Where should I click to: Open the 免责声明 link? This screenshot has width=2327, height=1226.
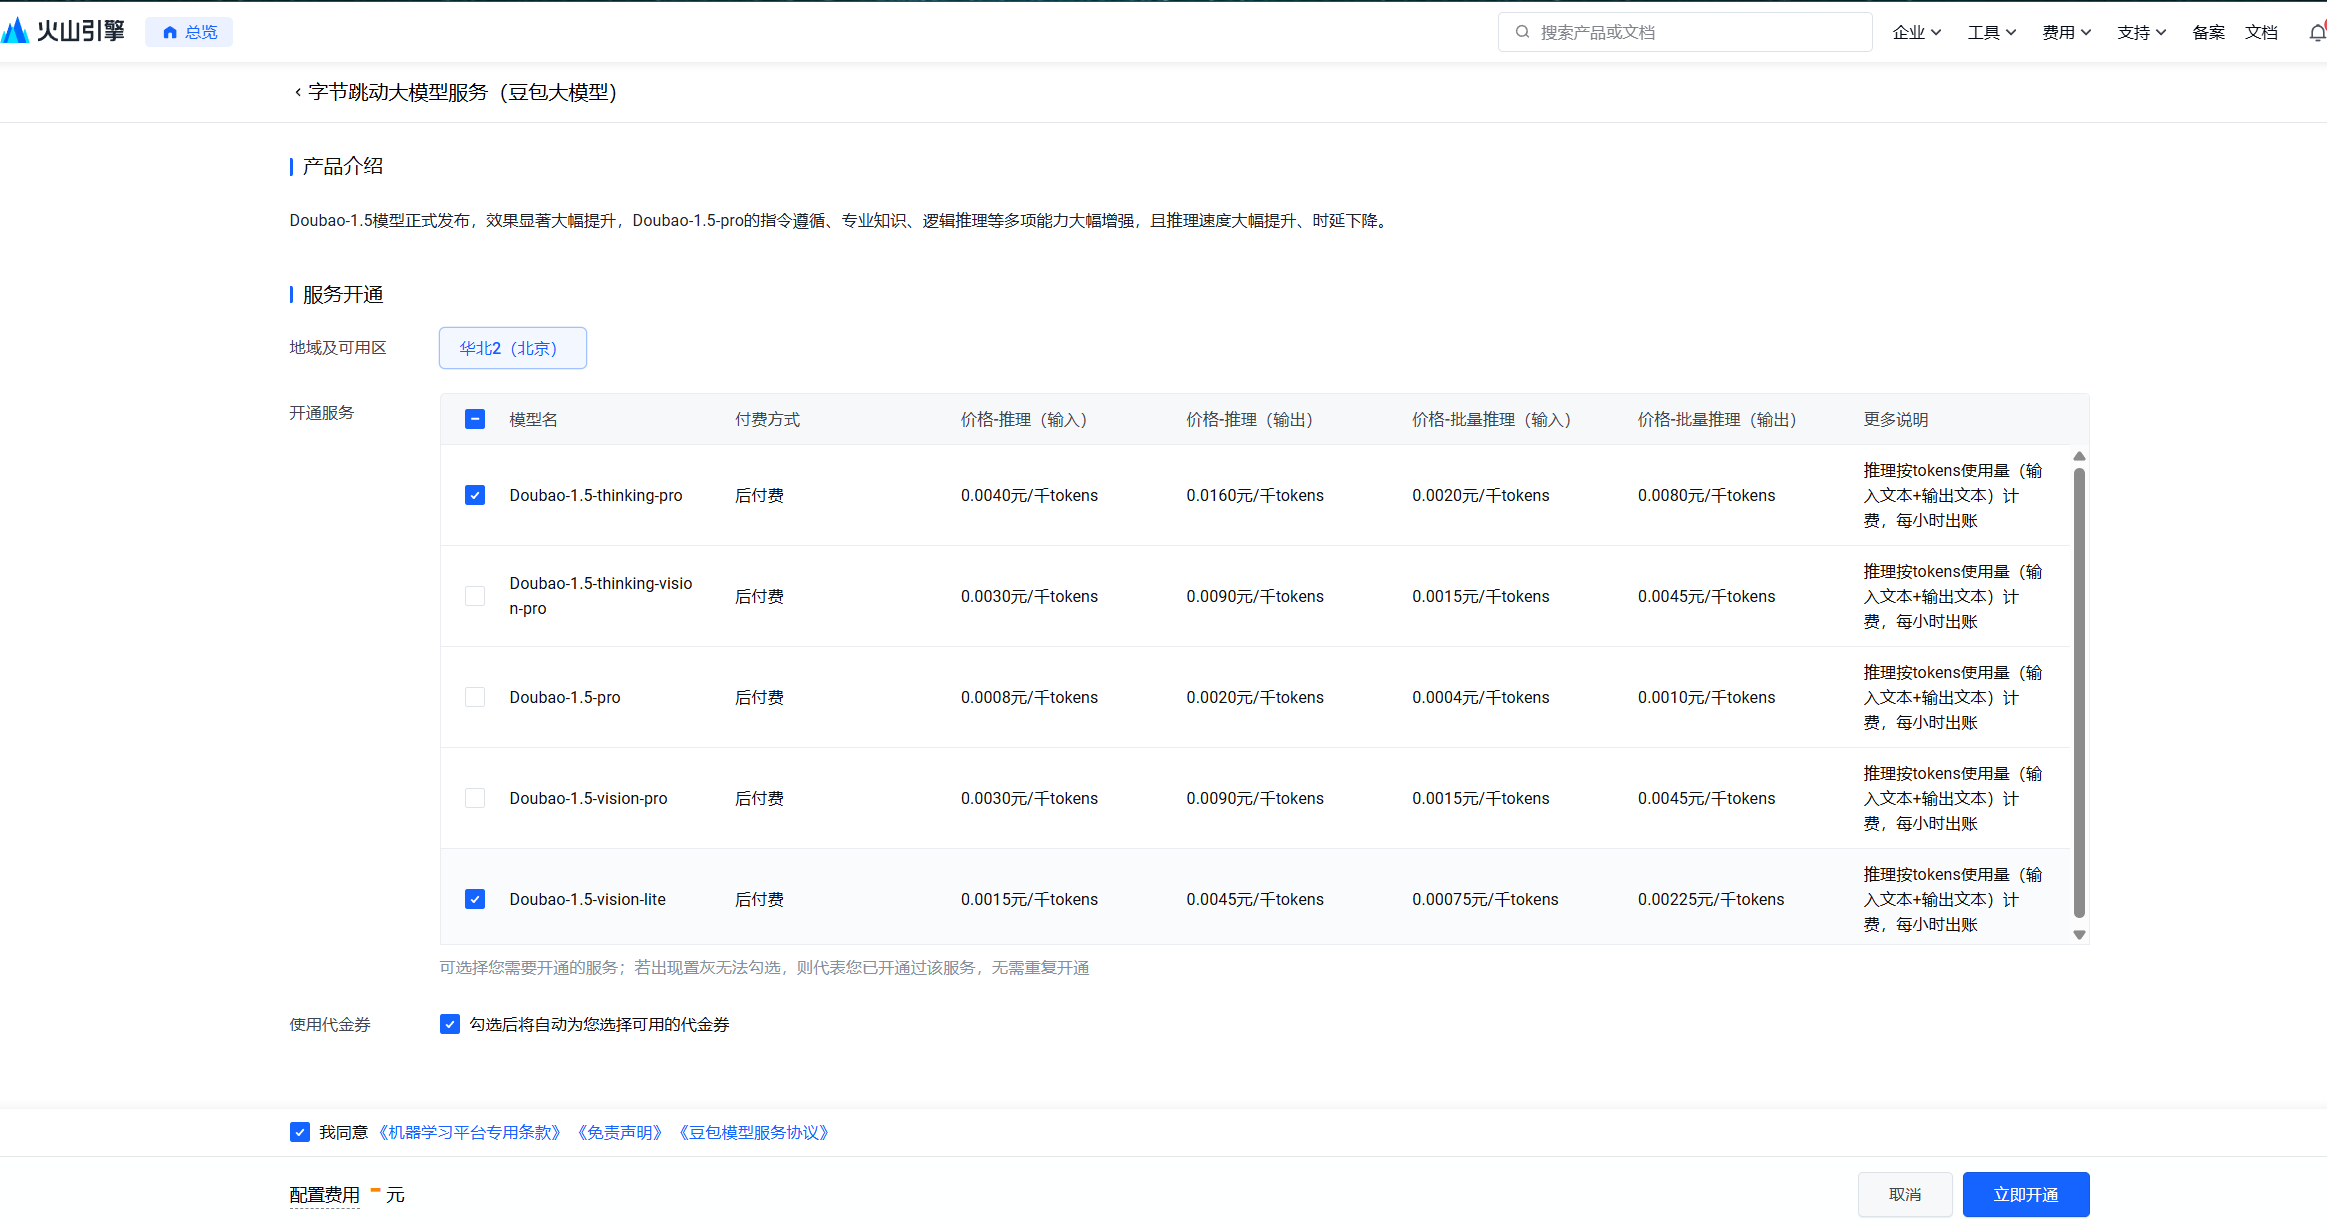(x=620, y=1132)
